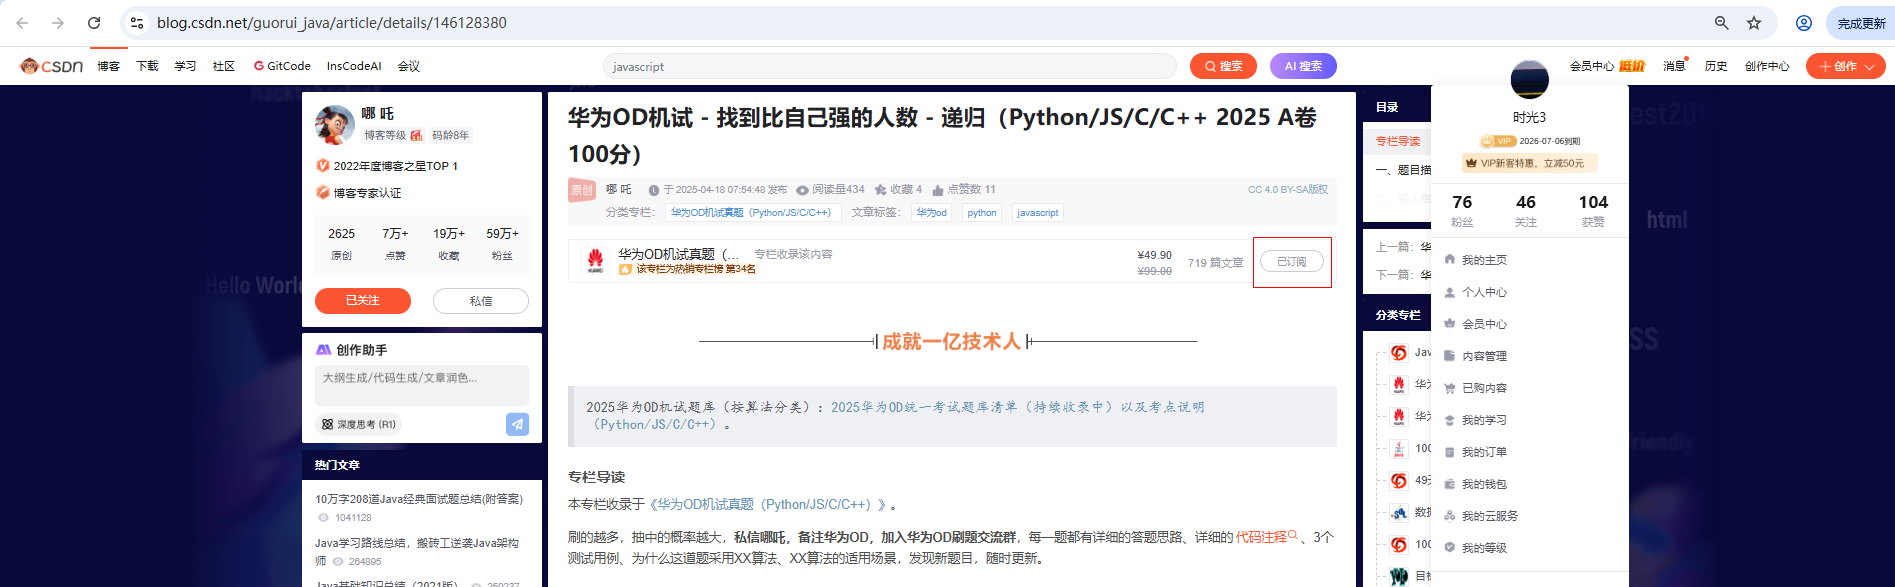Image resolution: width=1895 pixels, height=587 pixels.
Task: Open 创作中心 in the header
Action: point(1767,66)
